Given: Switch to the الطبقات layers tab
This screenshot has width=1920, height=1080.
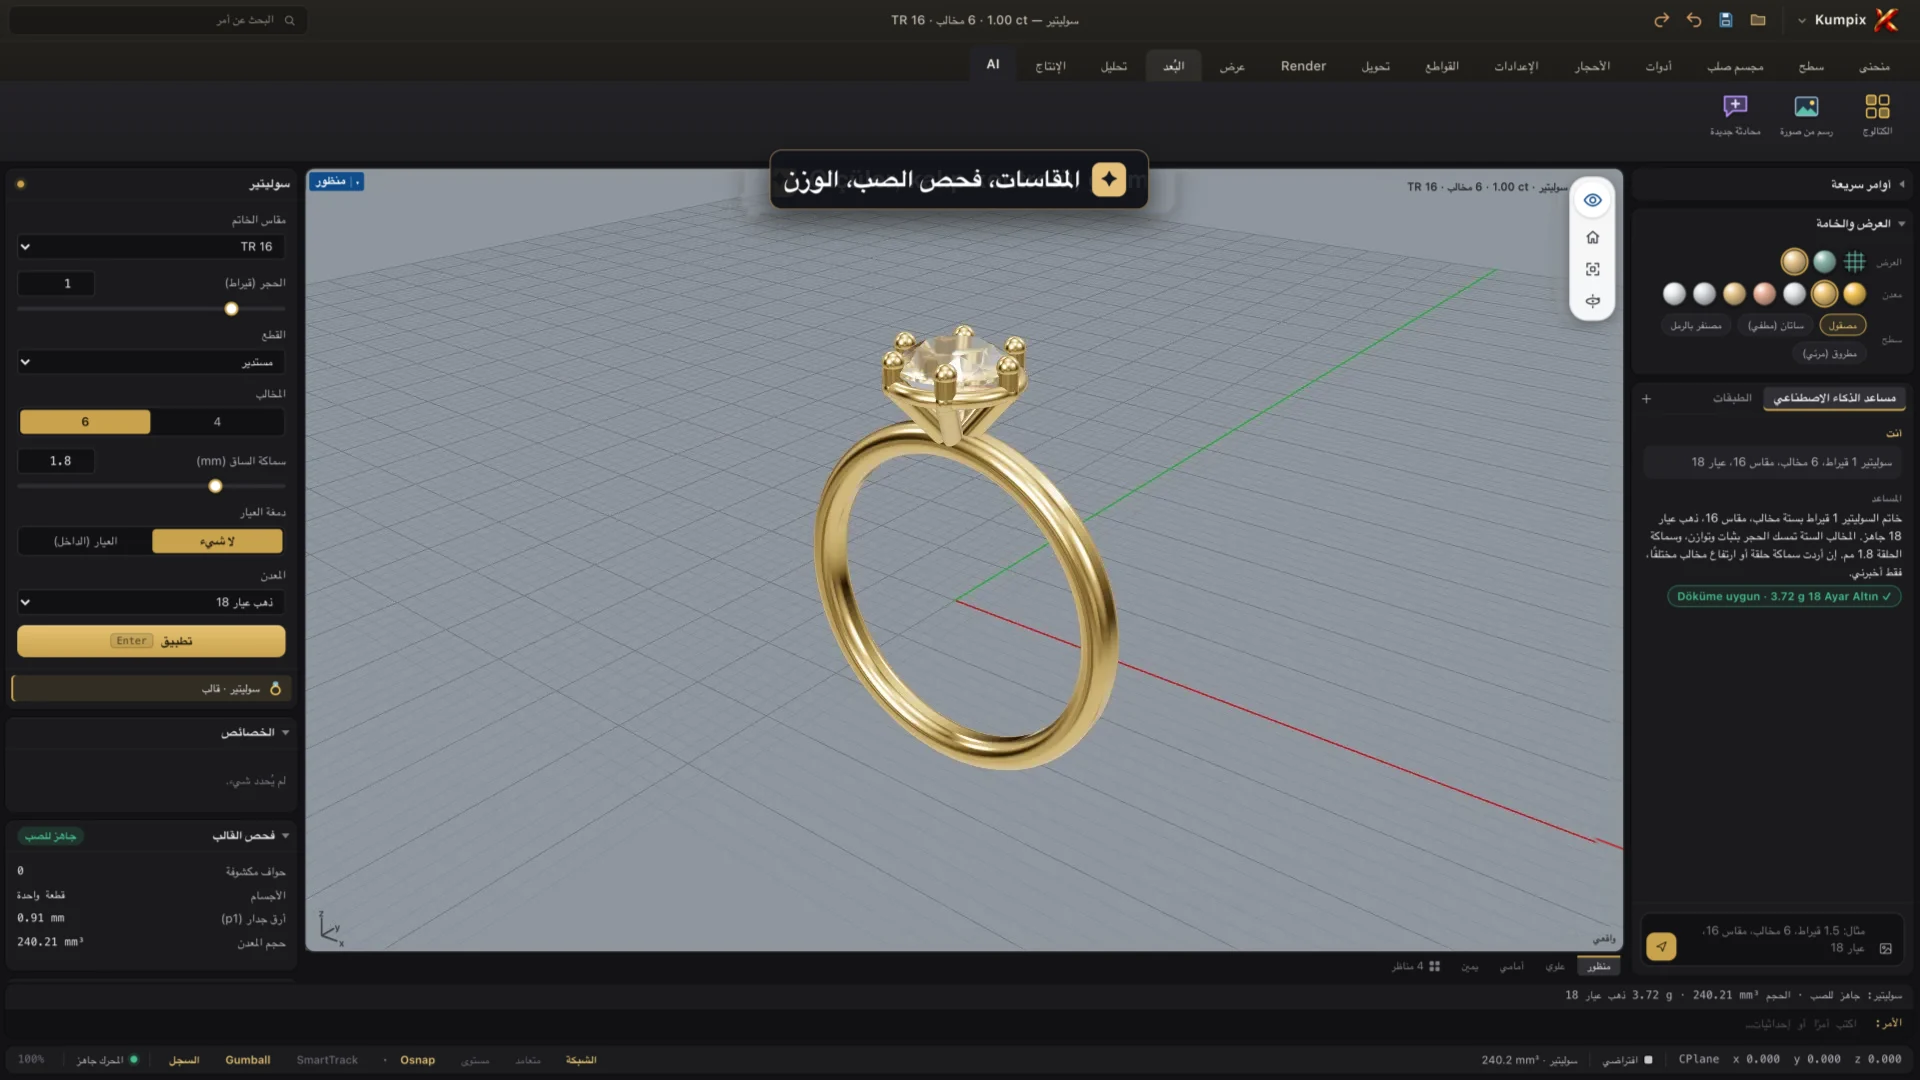Looking at the screenshot, I should point(1732,398).
